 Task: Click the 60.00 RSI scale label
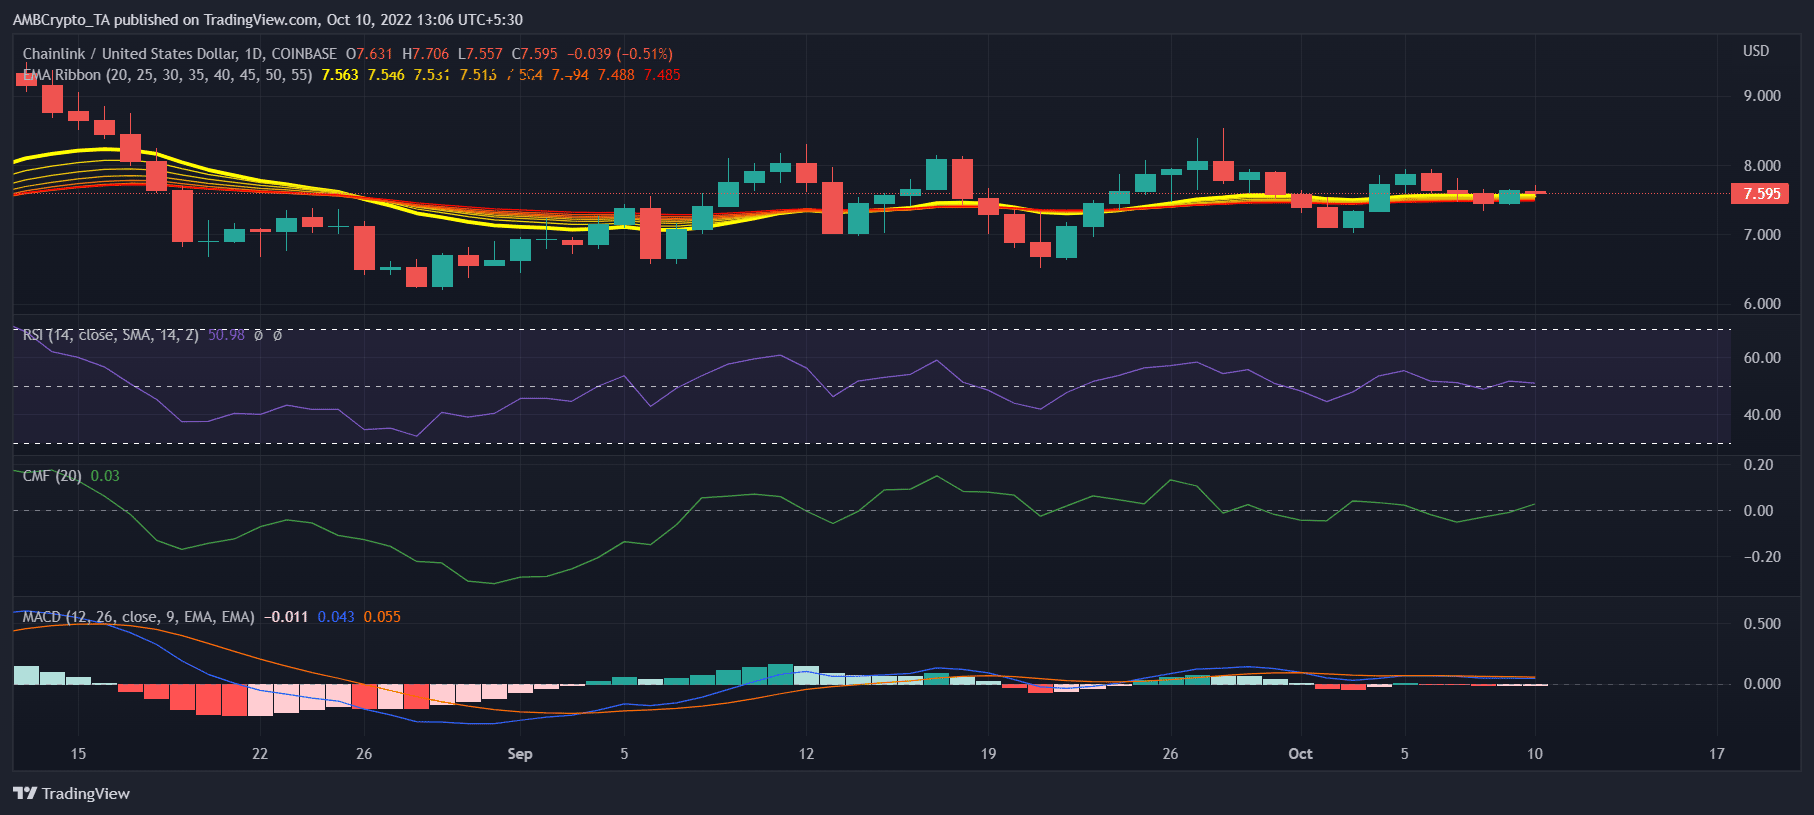tap(1762, 358)
